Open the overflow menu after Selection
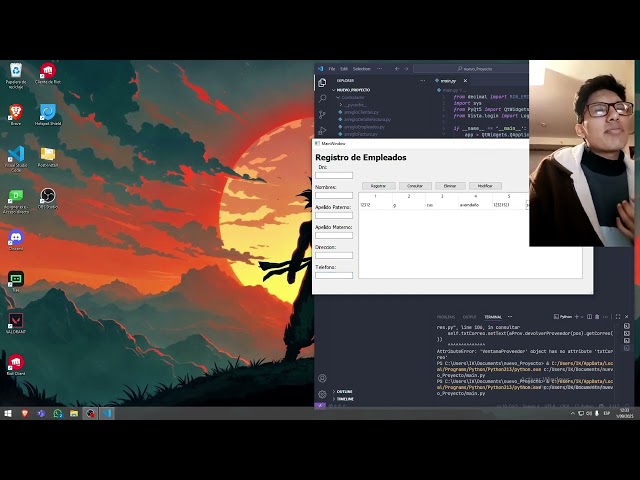 click(x=380, y=69)
